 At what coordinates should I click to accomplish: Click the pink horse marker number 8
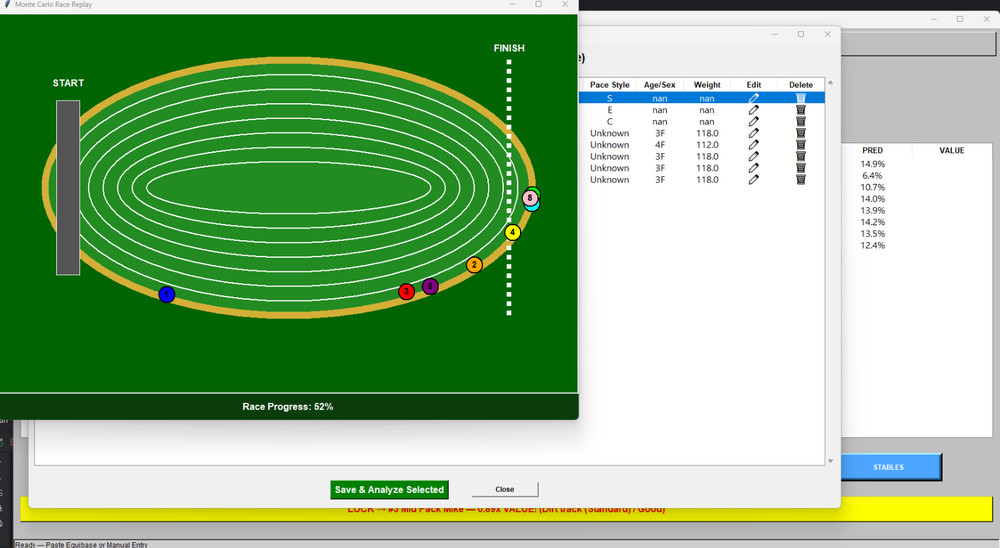click(x=529, y=198)
